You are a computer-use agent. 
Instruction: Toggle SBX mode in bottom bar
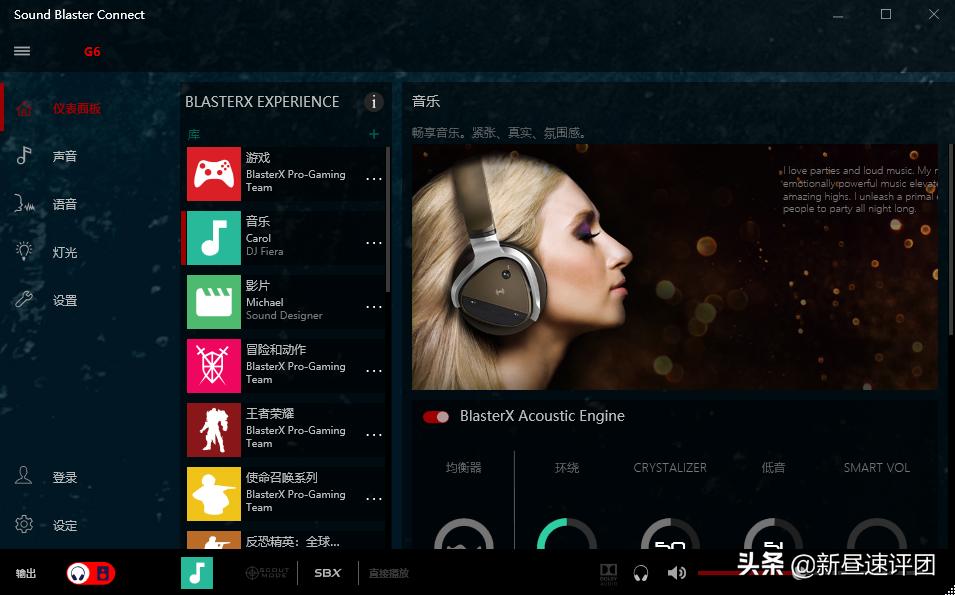[328, 573]
